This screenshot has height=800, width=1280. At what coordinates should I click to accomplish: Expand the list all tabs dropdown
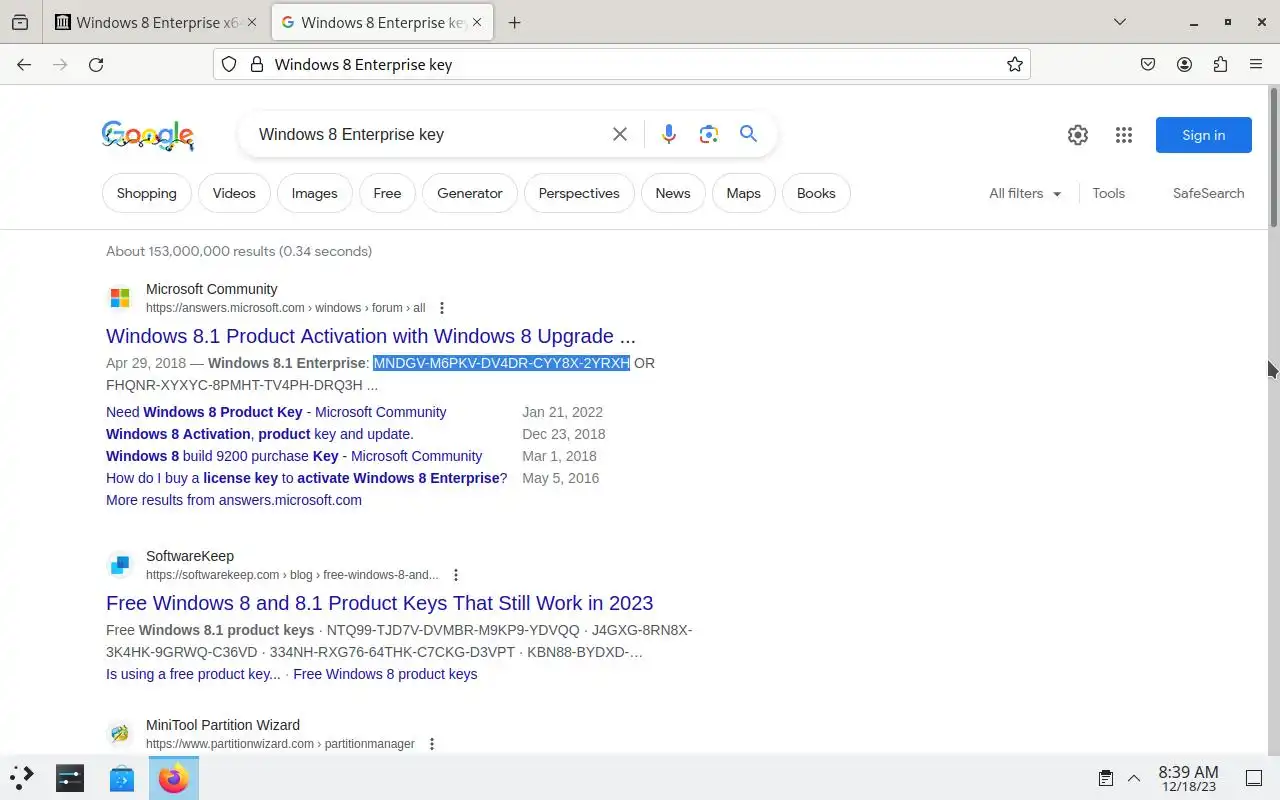click(x=1120, y=22)
